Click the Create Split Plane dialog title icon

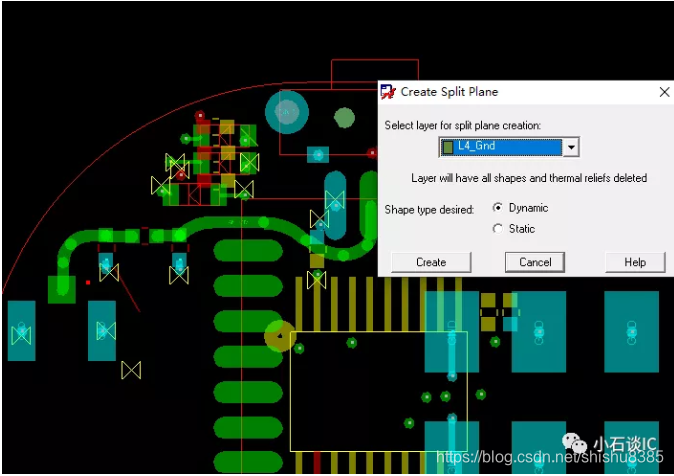(388, 92)
